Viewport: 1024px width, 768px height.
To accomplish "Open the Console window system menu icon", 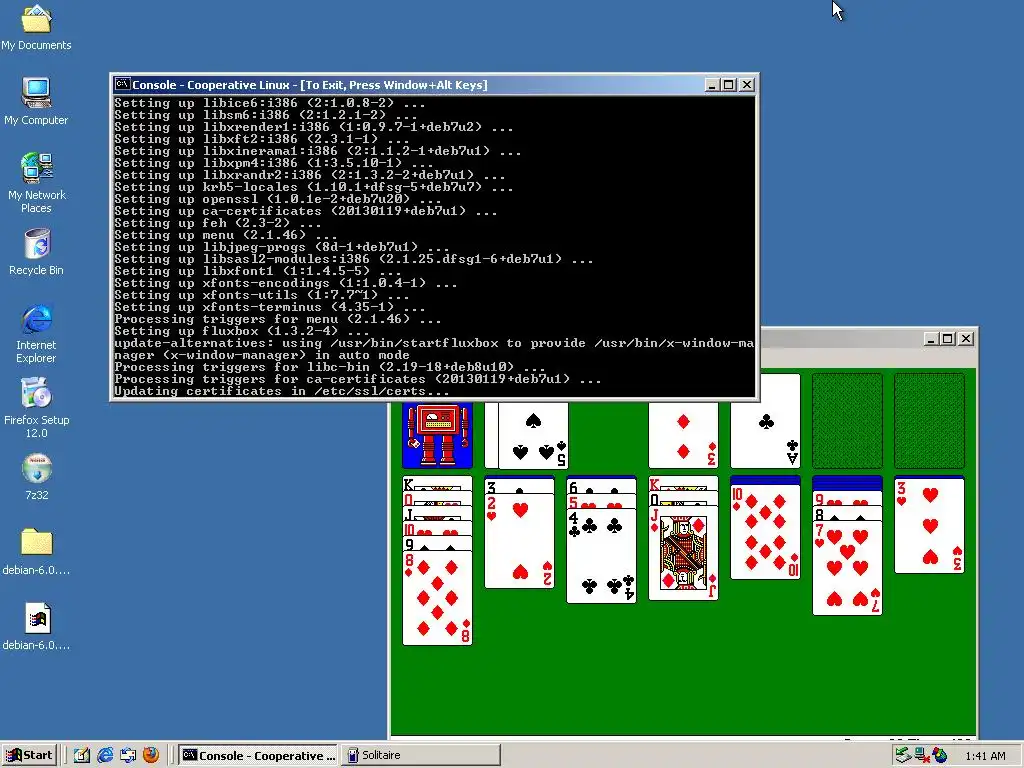I will pos(122,84).
